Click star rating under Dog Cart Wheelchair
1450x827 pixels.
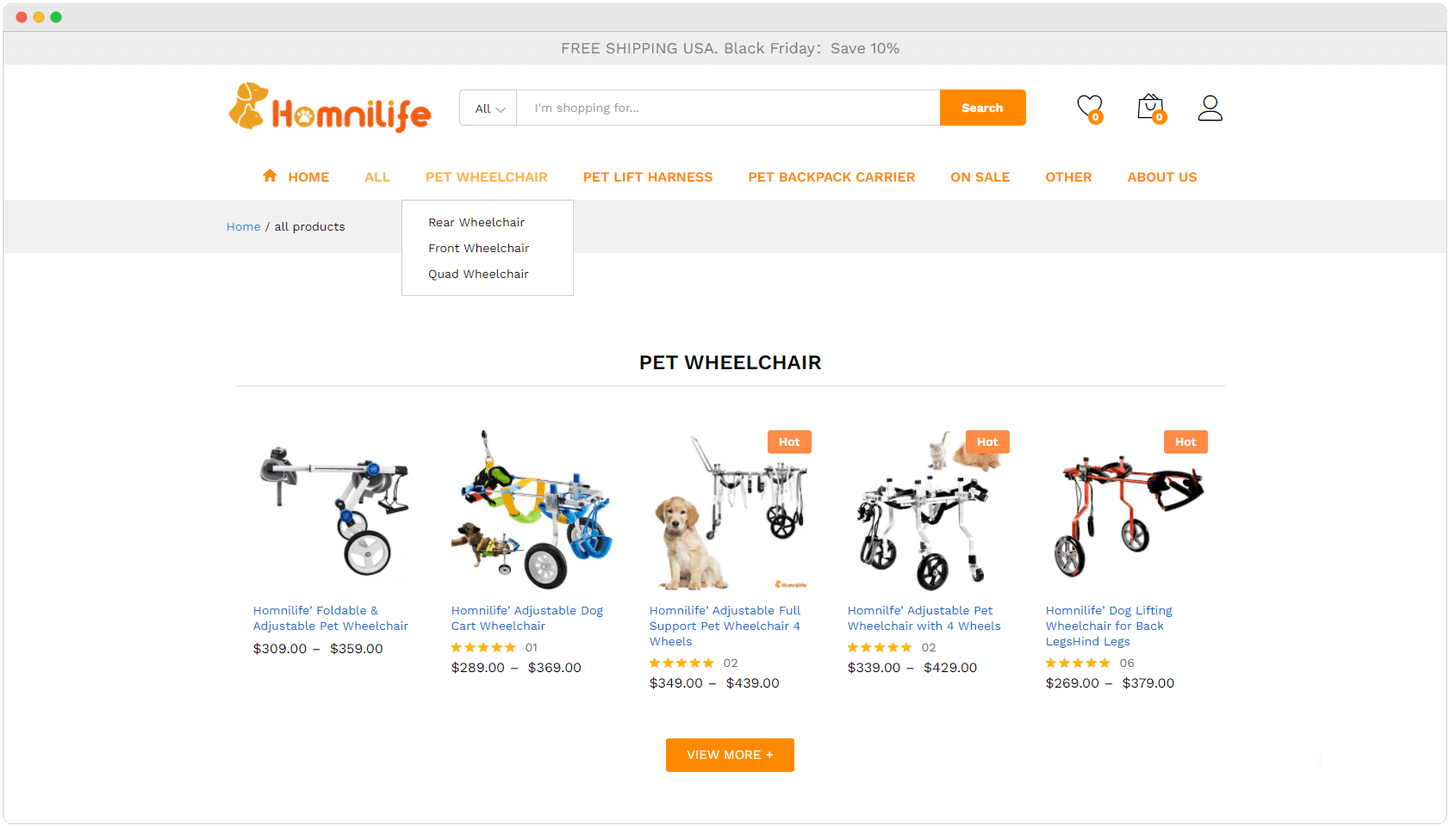(x=483, y=647)
